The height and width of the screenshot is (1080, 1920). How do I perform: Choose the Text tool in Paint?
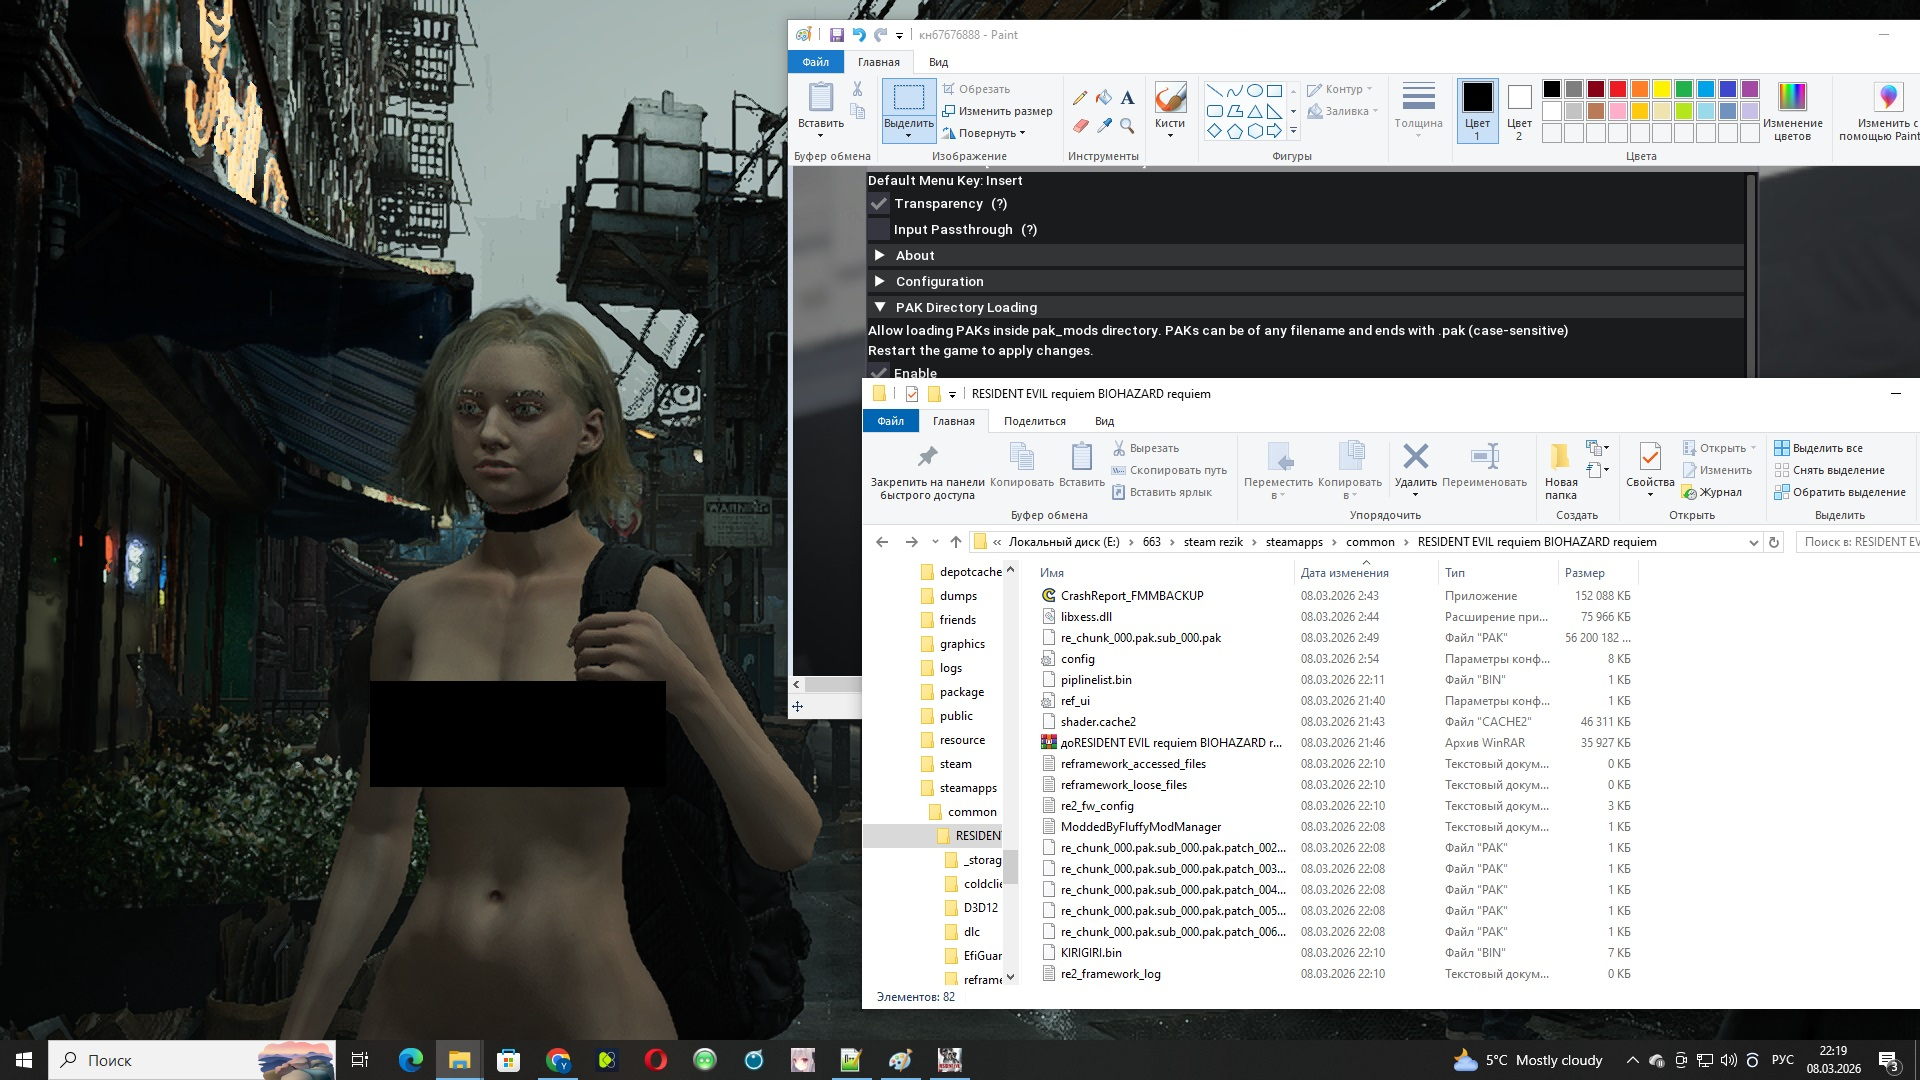click(x=1127, y=98)
